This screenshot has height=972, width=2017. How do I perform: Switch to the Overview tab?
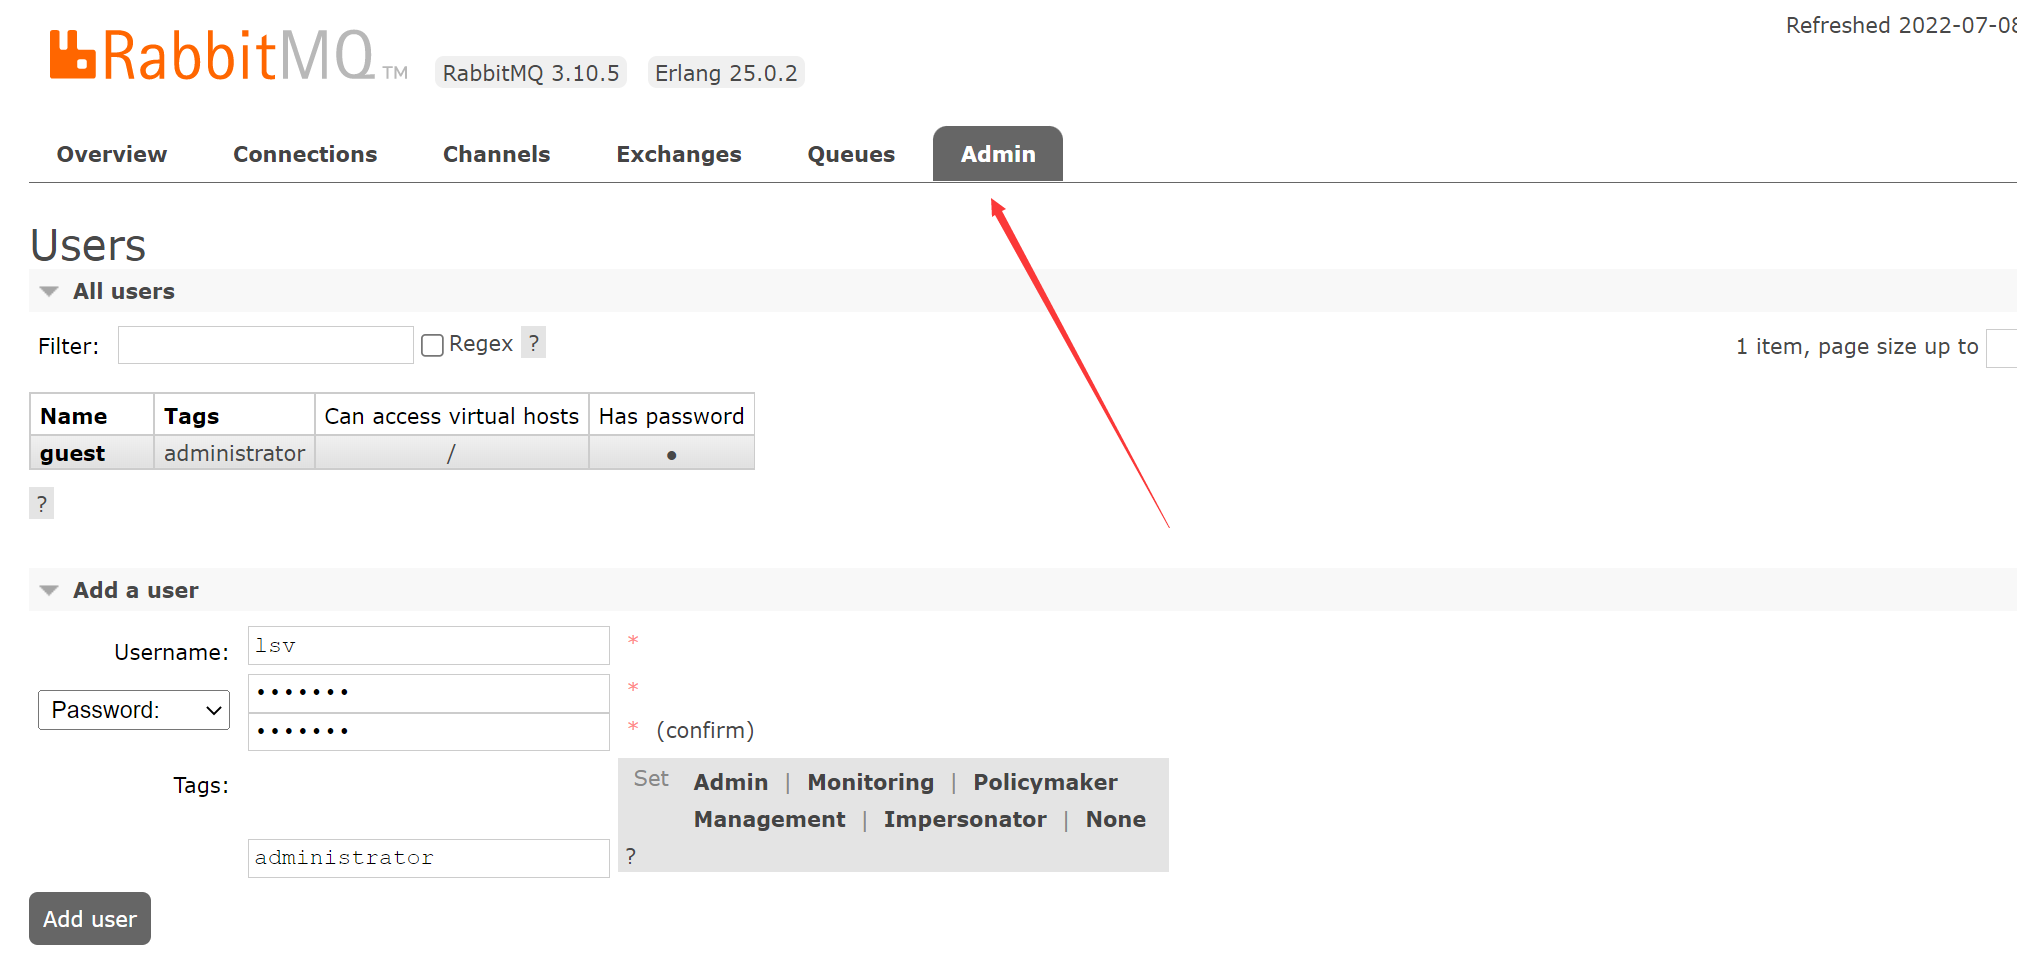tap(112, 154)
